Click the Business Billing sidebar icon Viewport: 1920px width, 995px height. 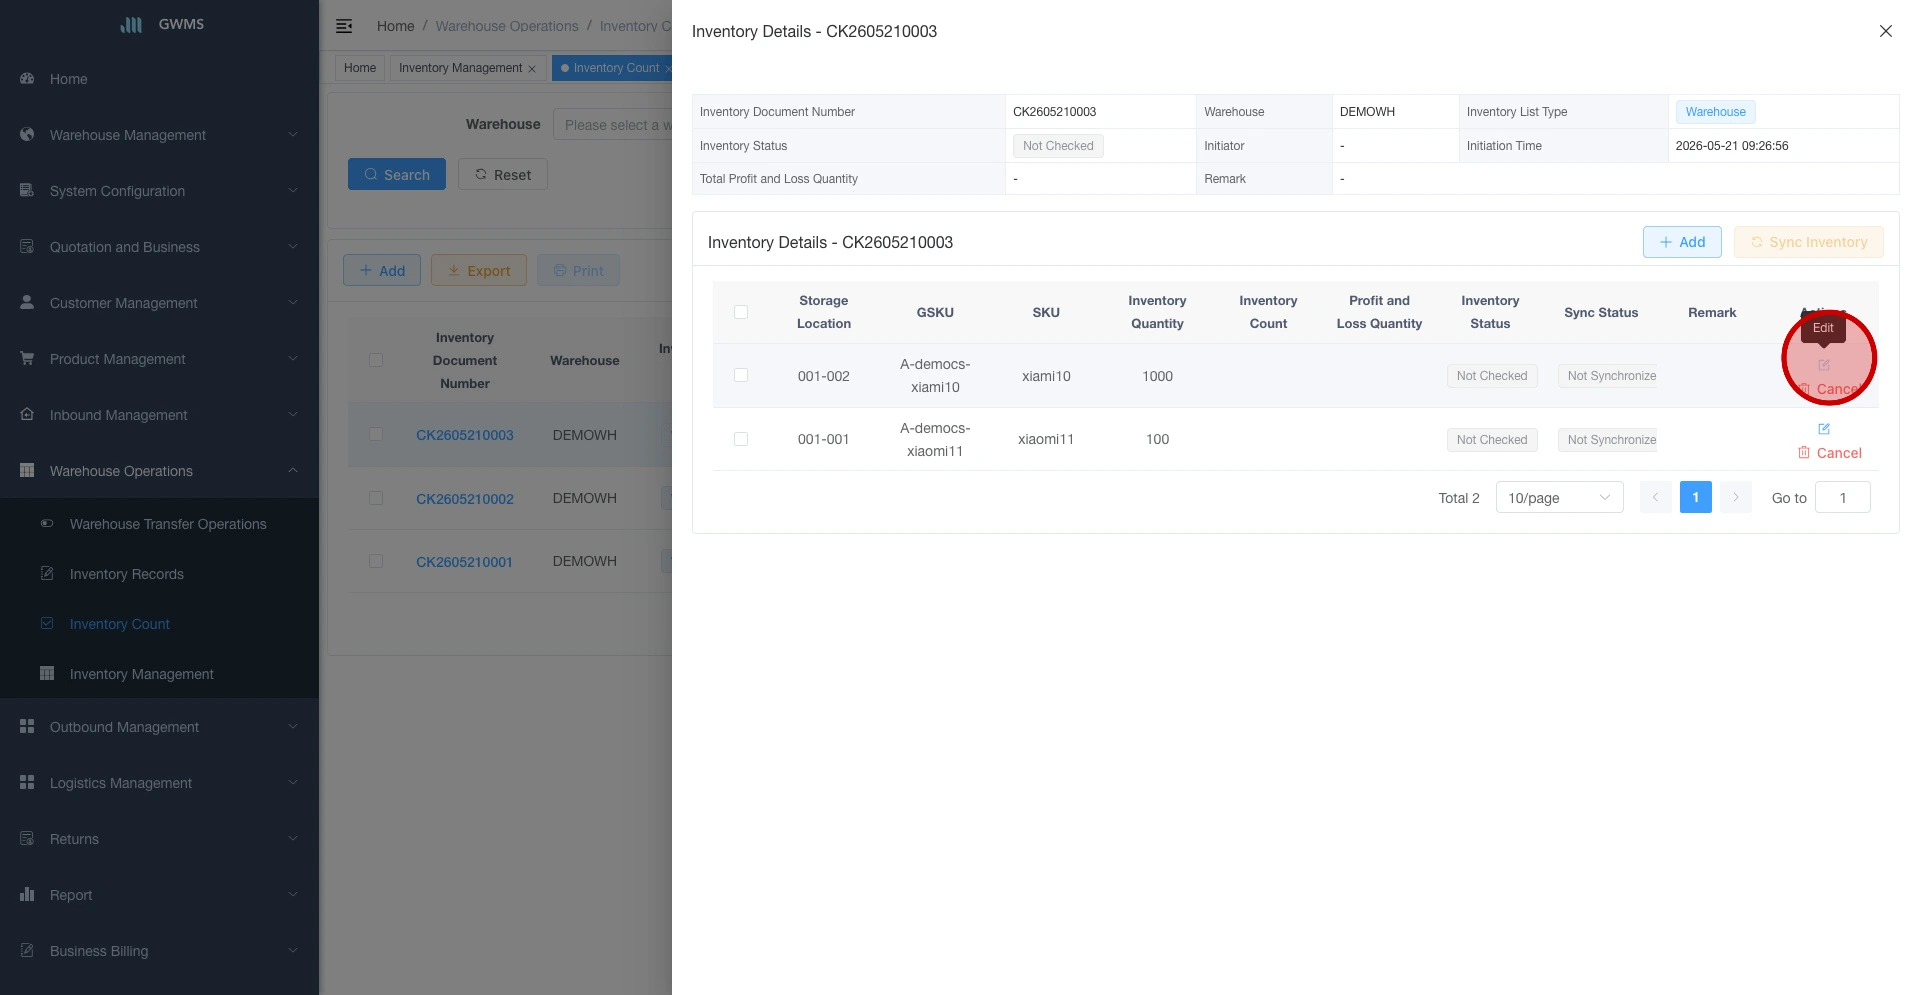[x=27, y=951]
